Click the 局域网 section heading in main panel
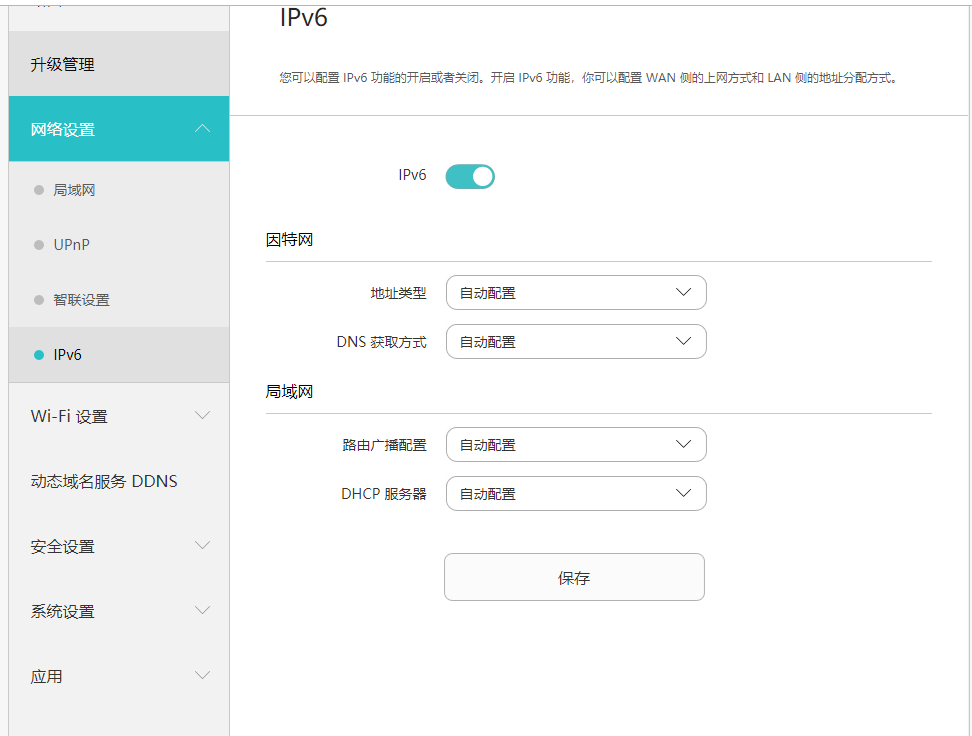 click(289, 392)
